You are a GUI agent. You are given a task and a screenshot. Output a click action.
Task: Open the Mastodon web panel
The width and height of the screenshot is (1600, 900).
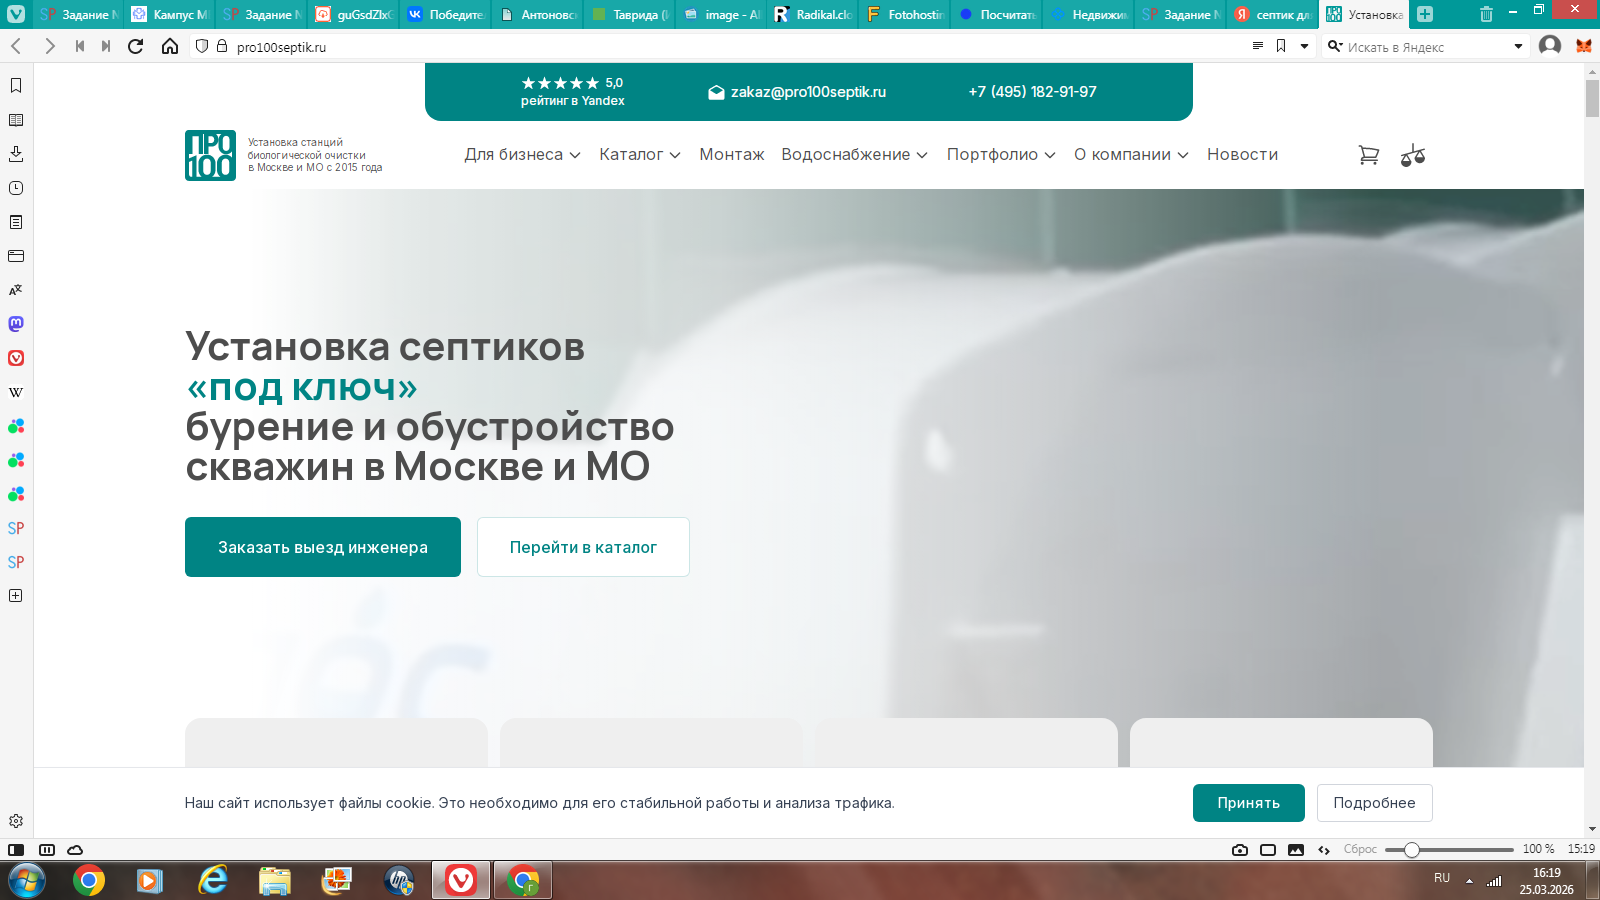click(x=16, y=324)
